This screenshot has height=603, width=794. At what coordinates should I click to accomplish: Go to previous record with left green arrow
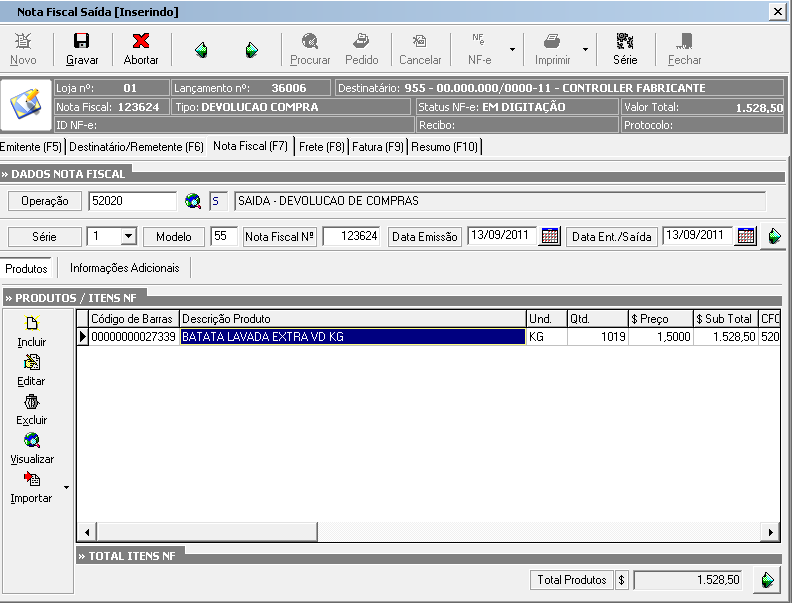pyautogui.click(x=202, y=50)
